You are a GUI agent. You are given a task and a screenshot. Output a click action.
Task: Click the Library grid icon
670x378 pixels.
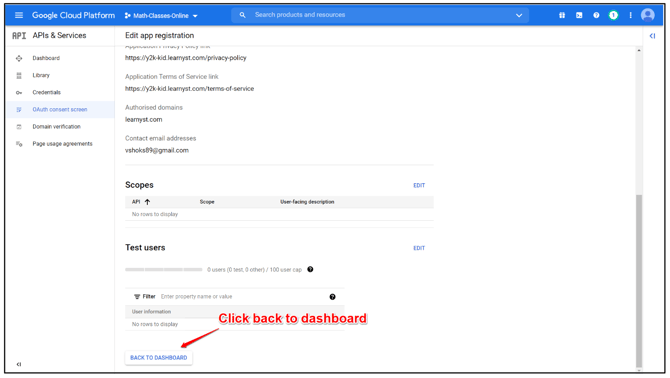tap(19, 75)
